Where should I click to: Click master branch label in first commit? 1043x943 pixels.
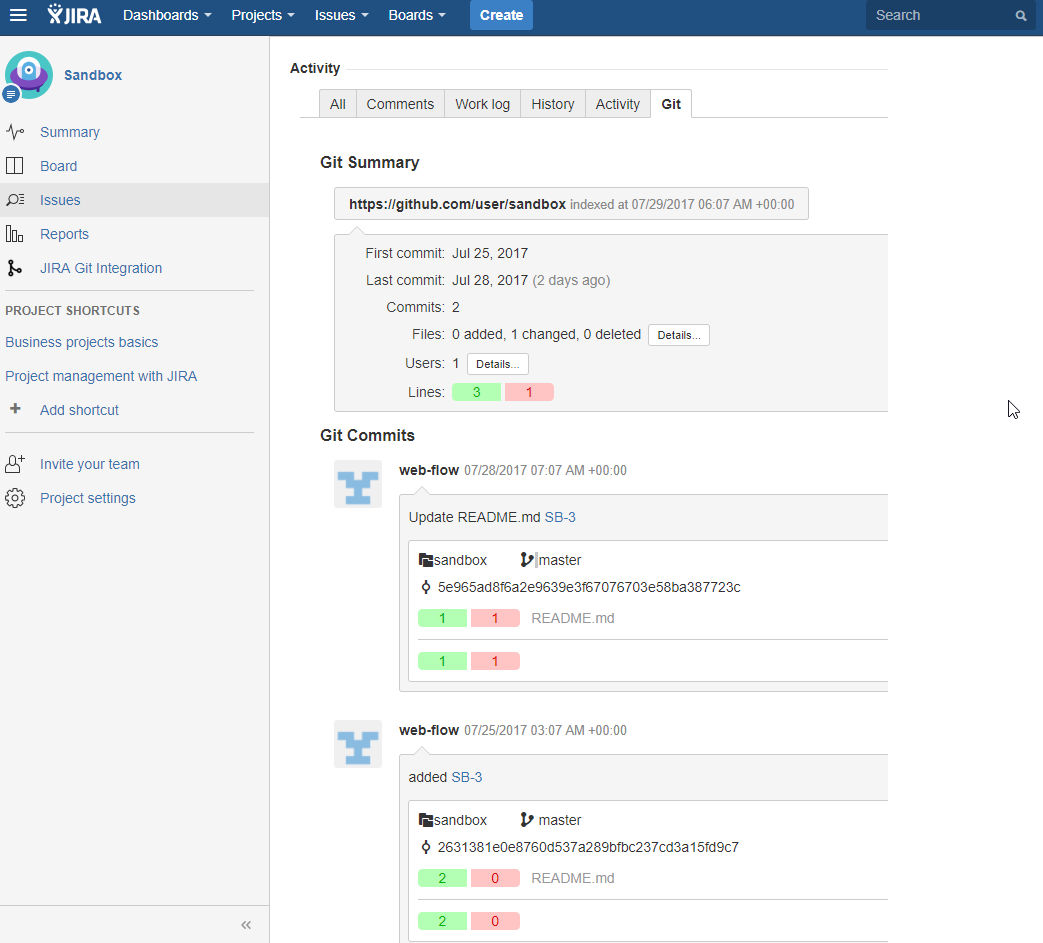pyautogui.click(x=560, y=560)
